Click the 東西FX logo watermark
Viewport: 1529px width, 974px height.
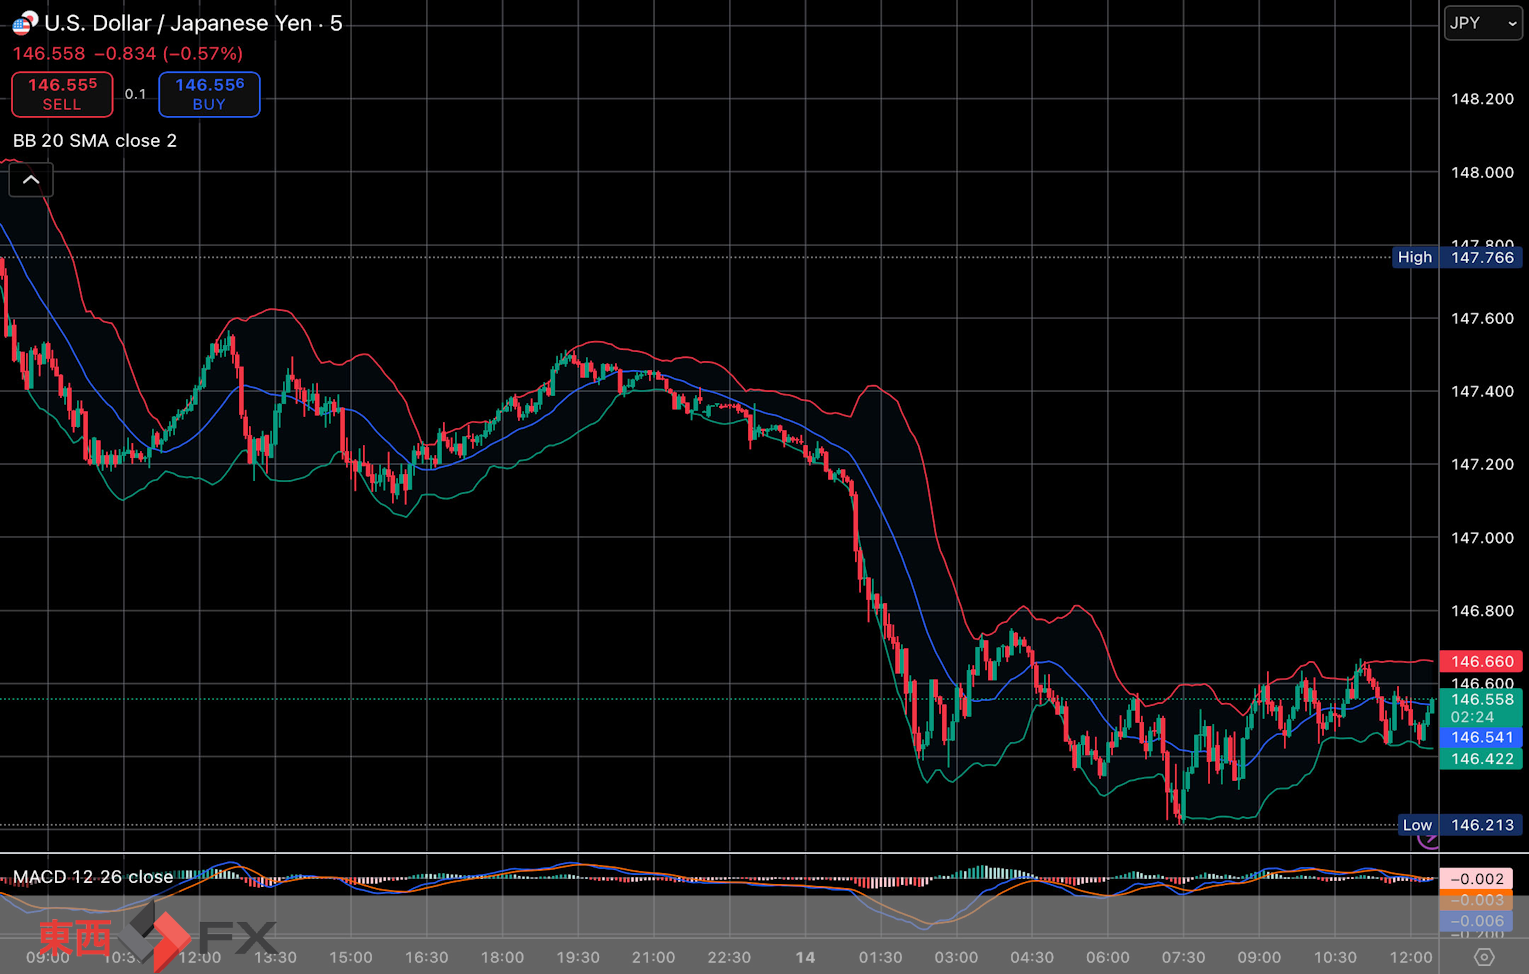155,937
